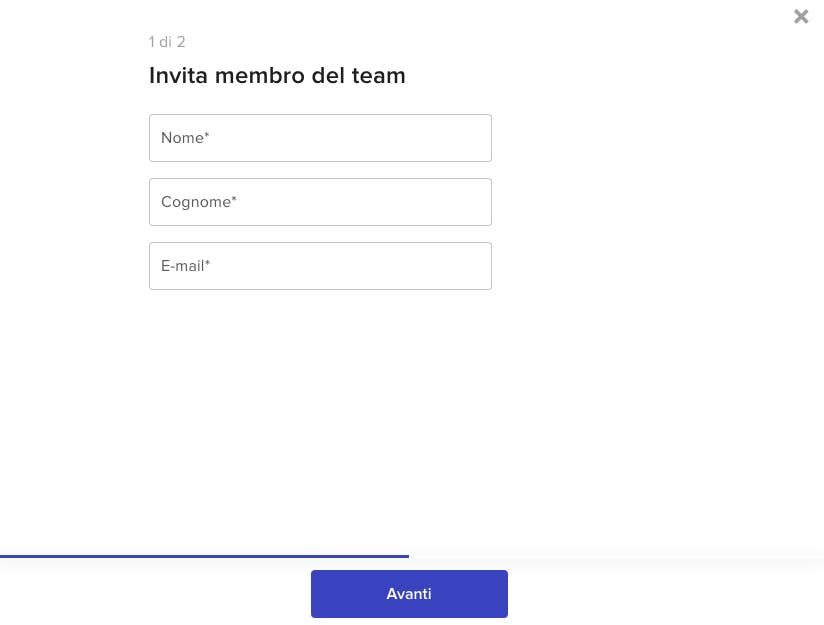Screen dimensions: 824x625
Task: Click the blue filled progress bar segment
Action: [204, 556]
